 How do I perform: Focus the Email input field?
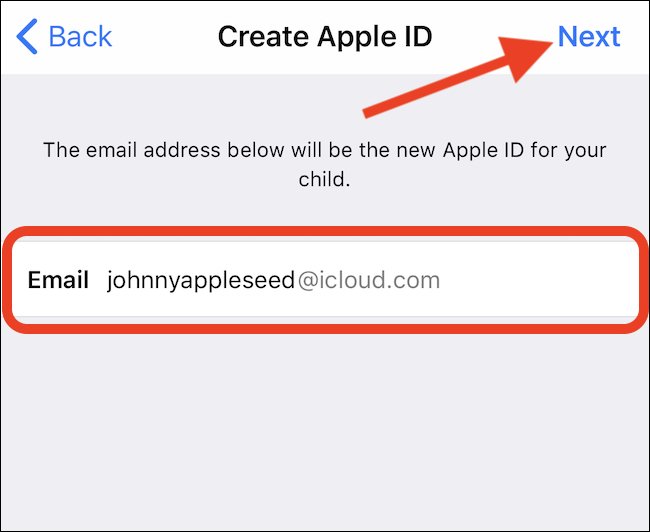tap(325, 280)
